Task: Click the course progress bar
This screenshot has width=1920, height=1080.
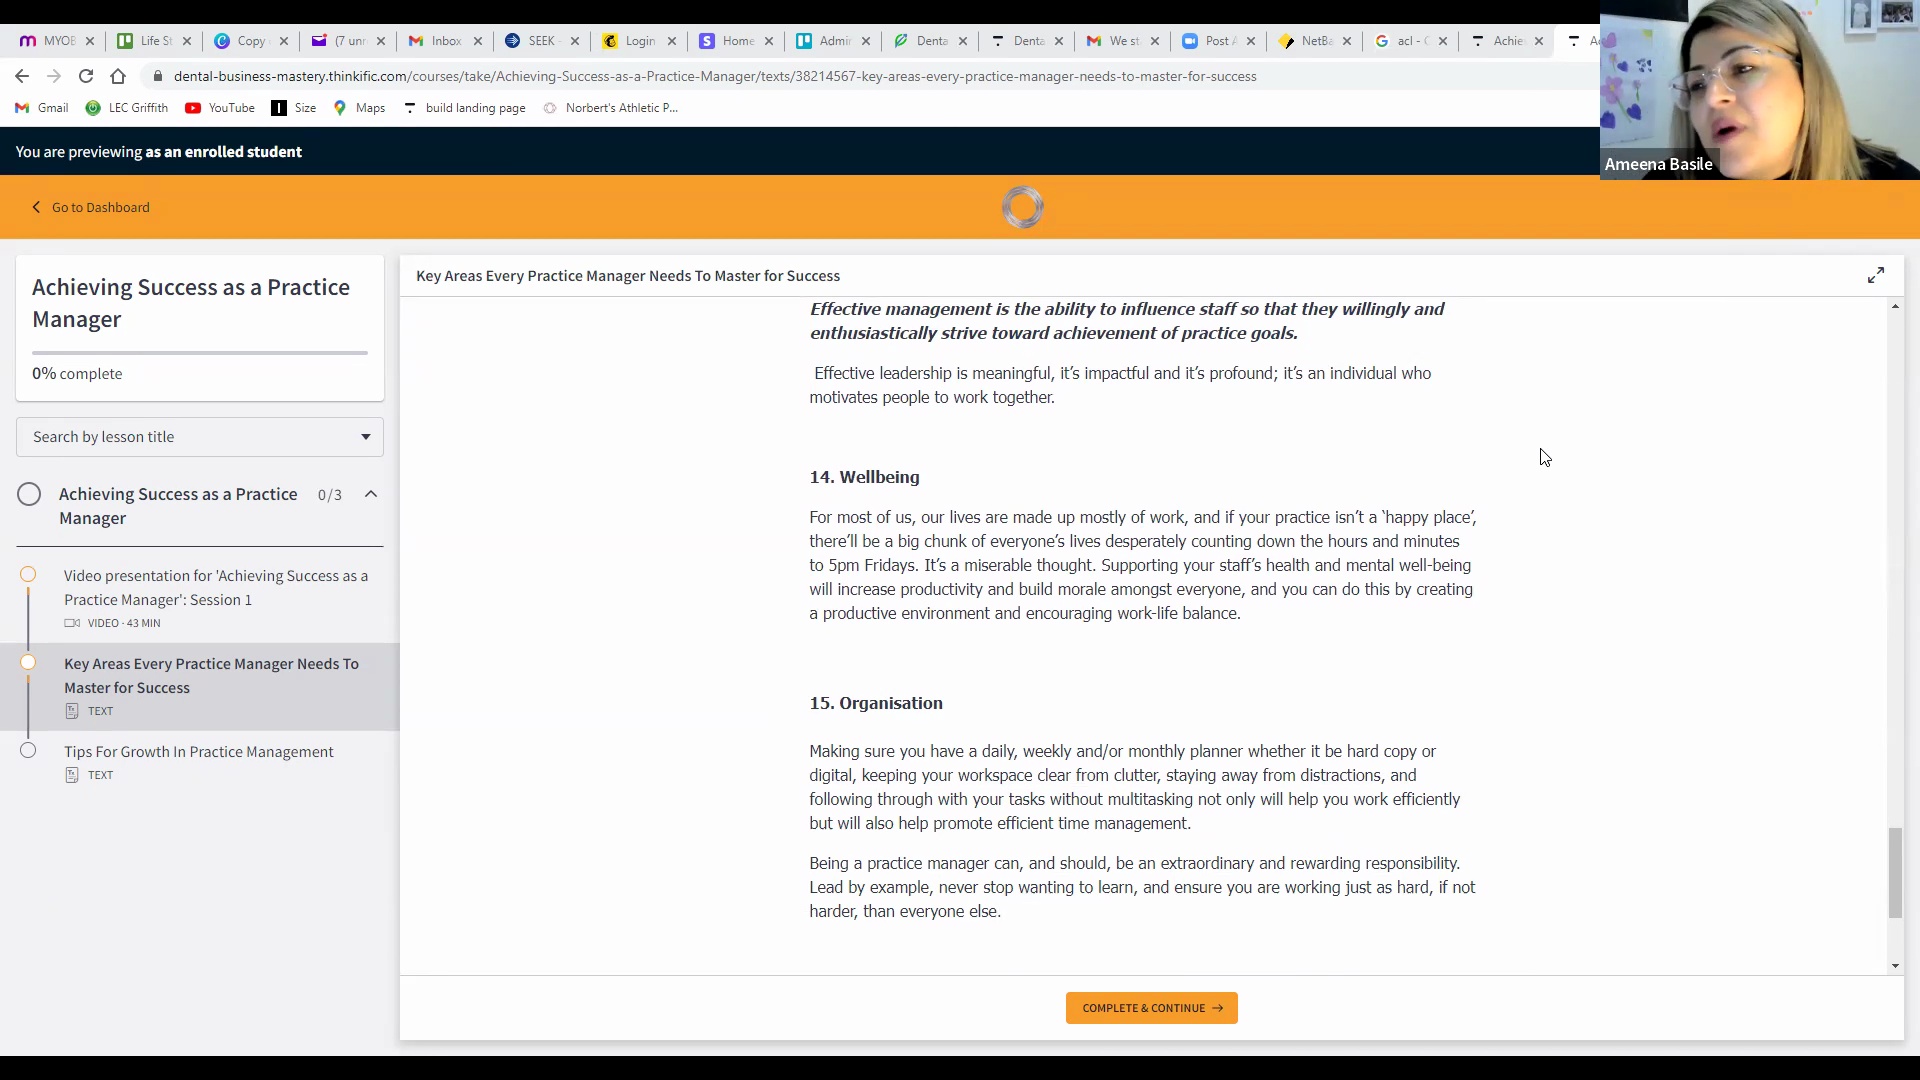Action: [200, 352]
